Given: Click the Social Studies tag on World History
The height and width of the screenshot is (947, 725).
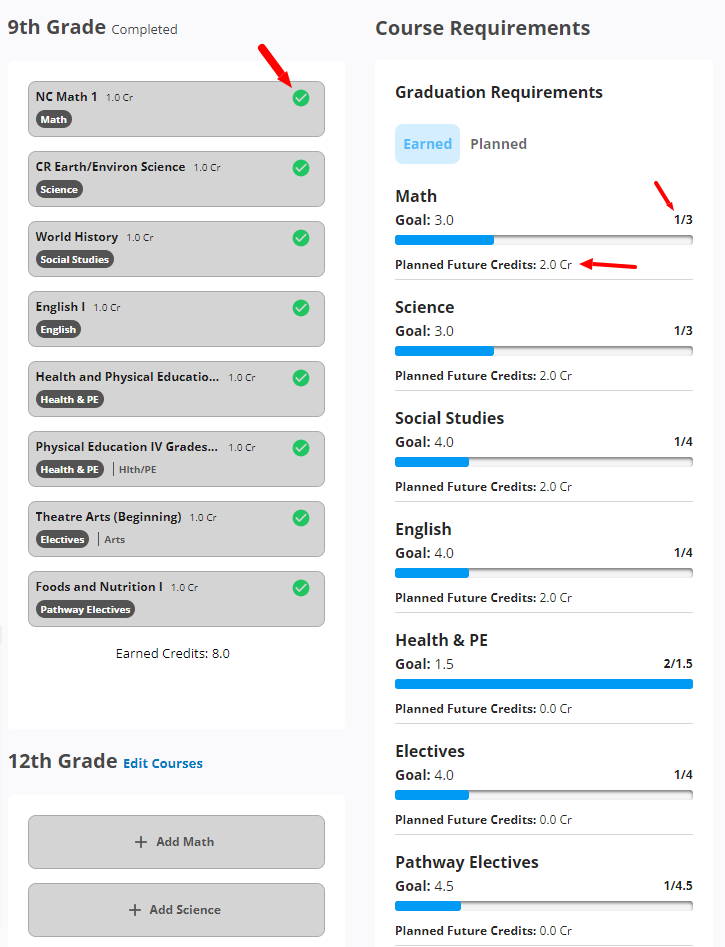Looking at the screenshot, I should click(x=75, y=259).
